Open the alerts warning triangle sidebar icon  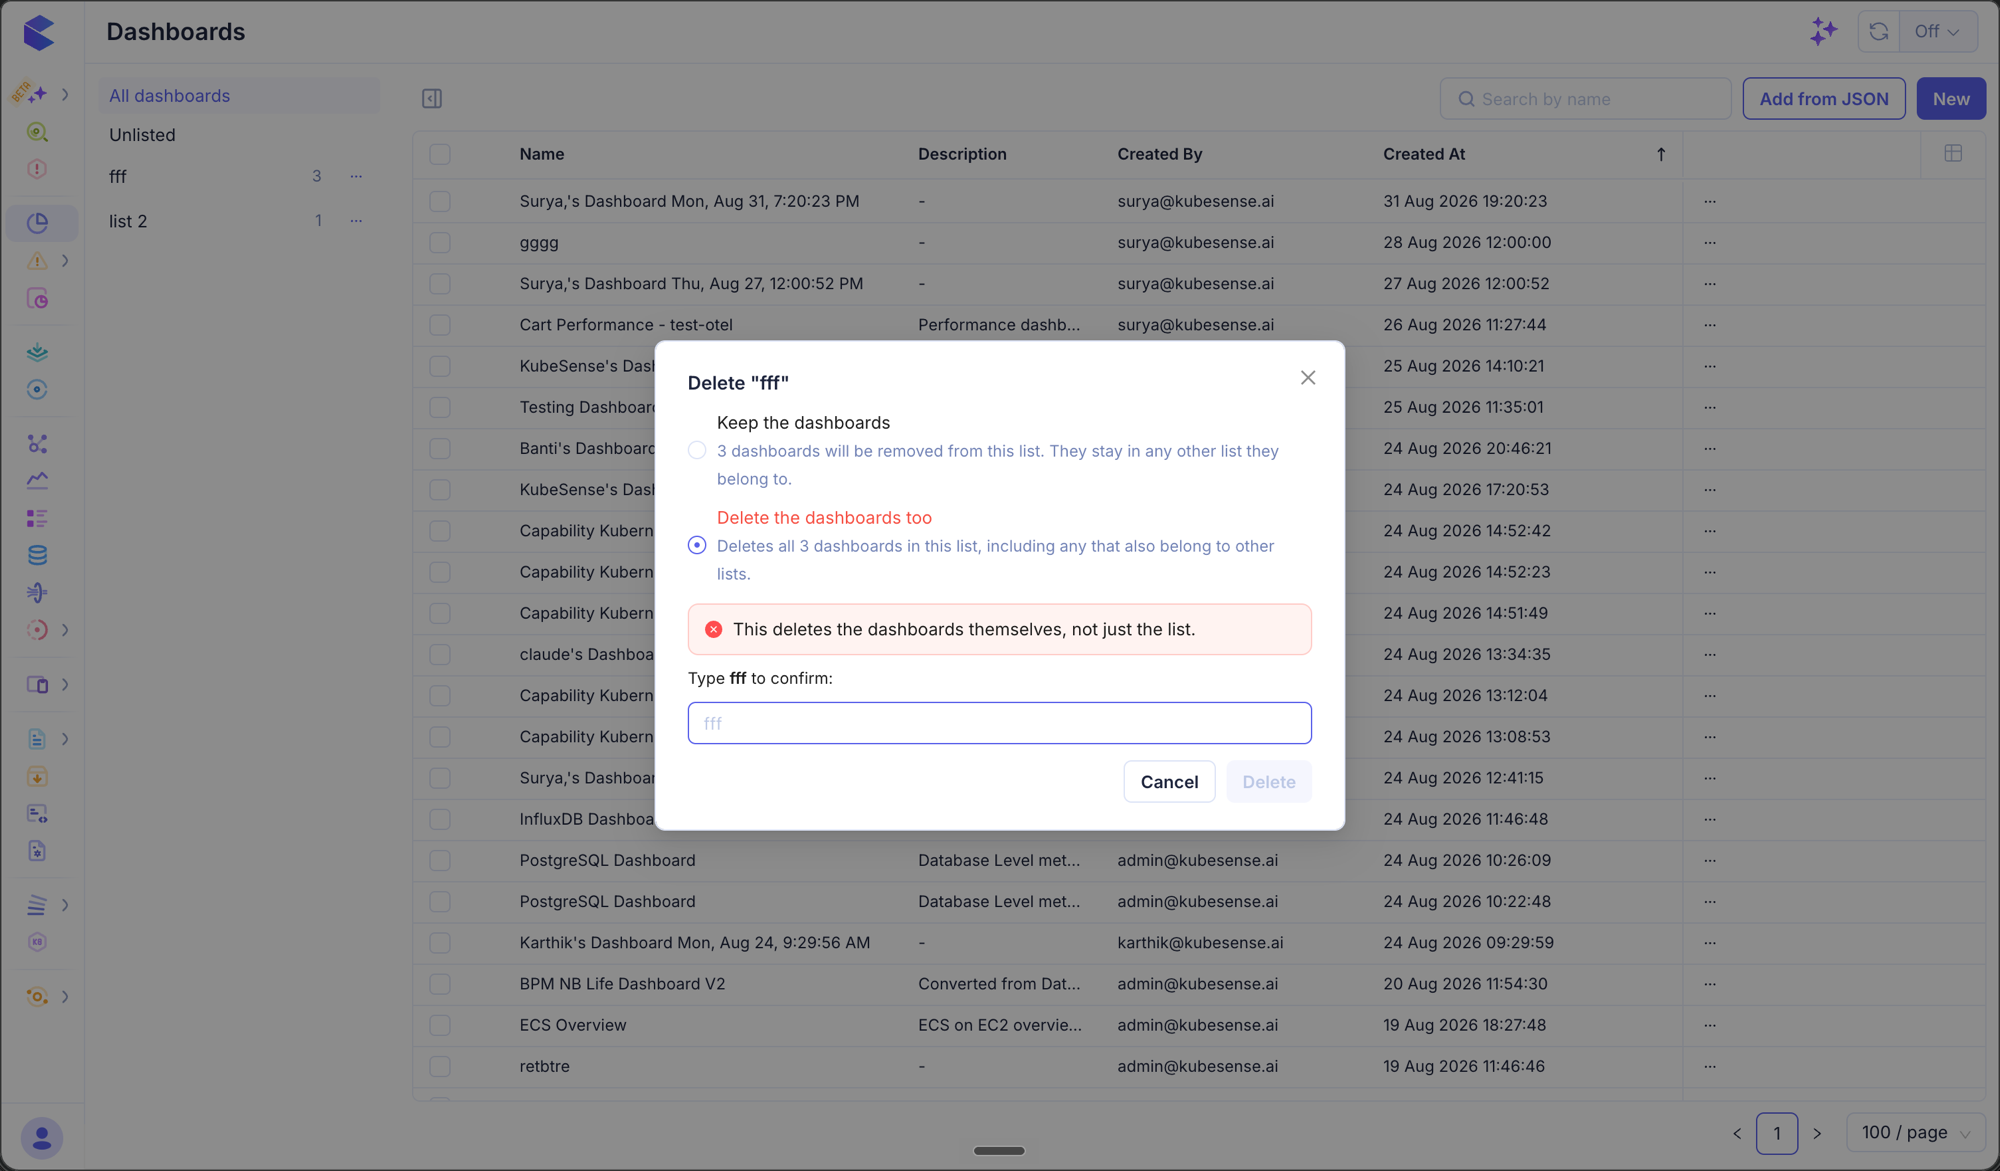click(x=37, y=261)
